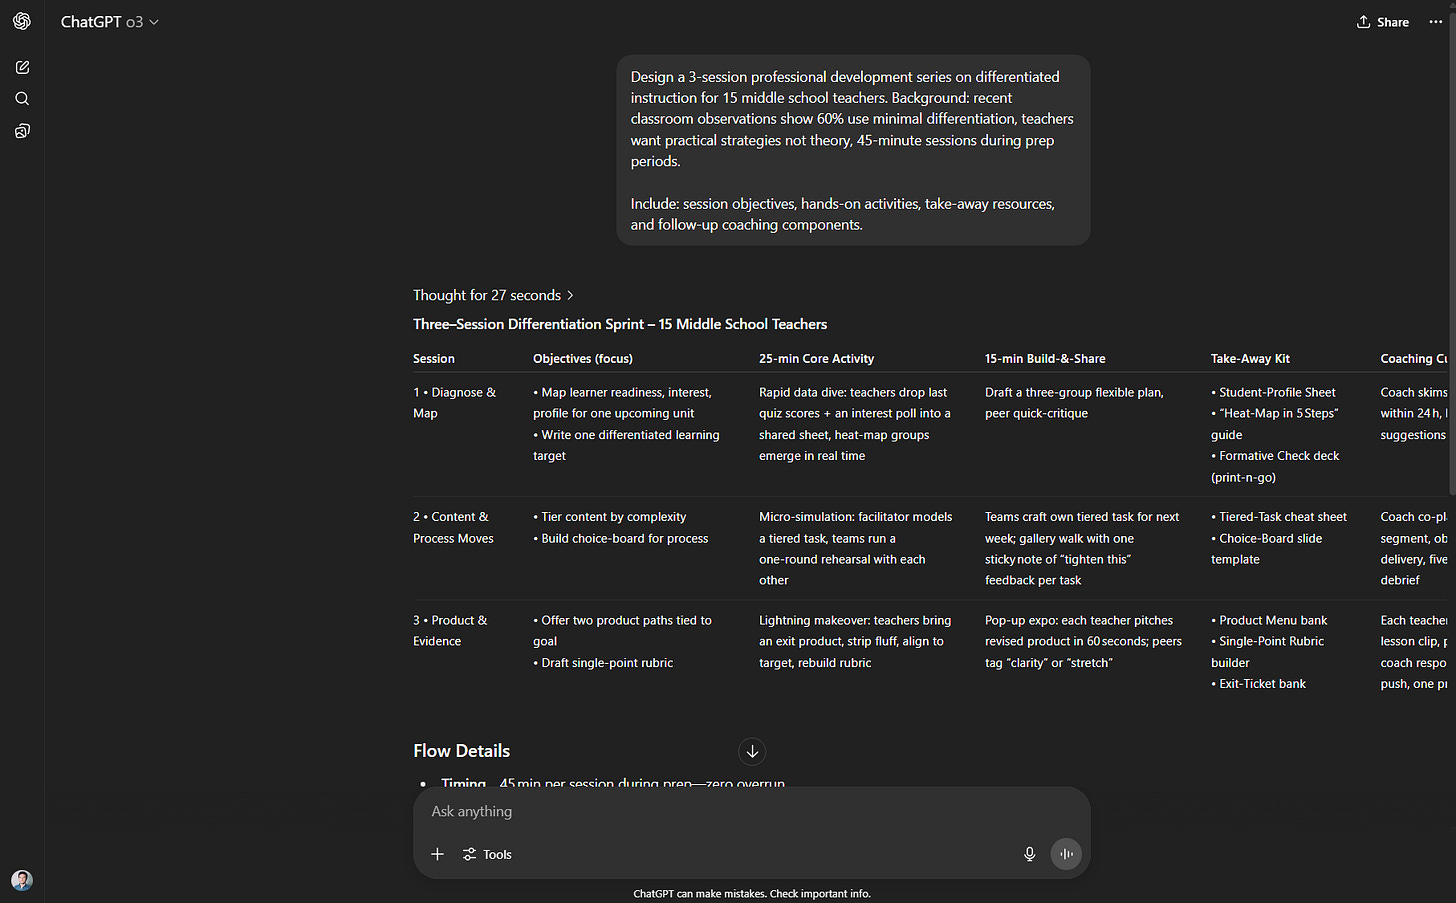Click the 2 • Content & Process Moves cell
This screenshot has height=903, width=1456.
[x=454, y=527]
